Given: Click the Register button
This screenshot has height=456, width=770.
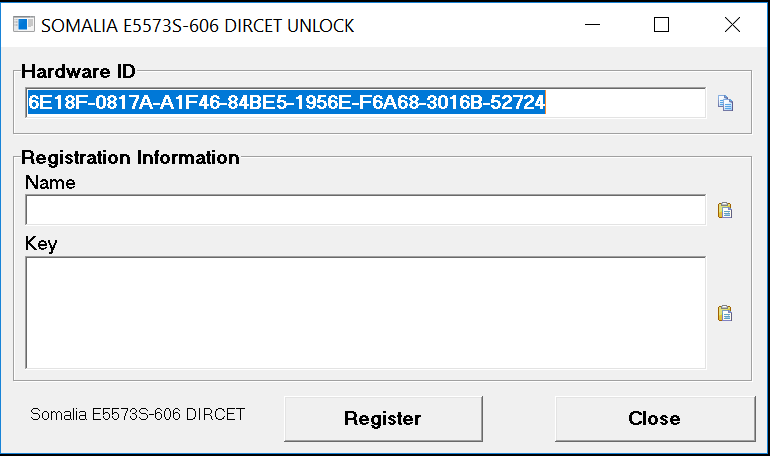Looking at the screenshot, I should click(384, 419).
